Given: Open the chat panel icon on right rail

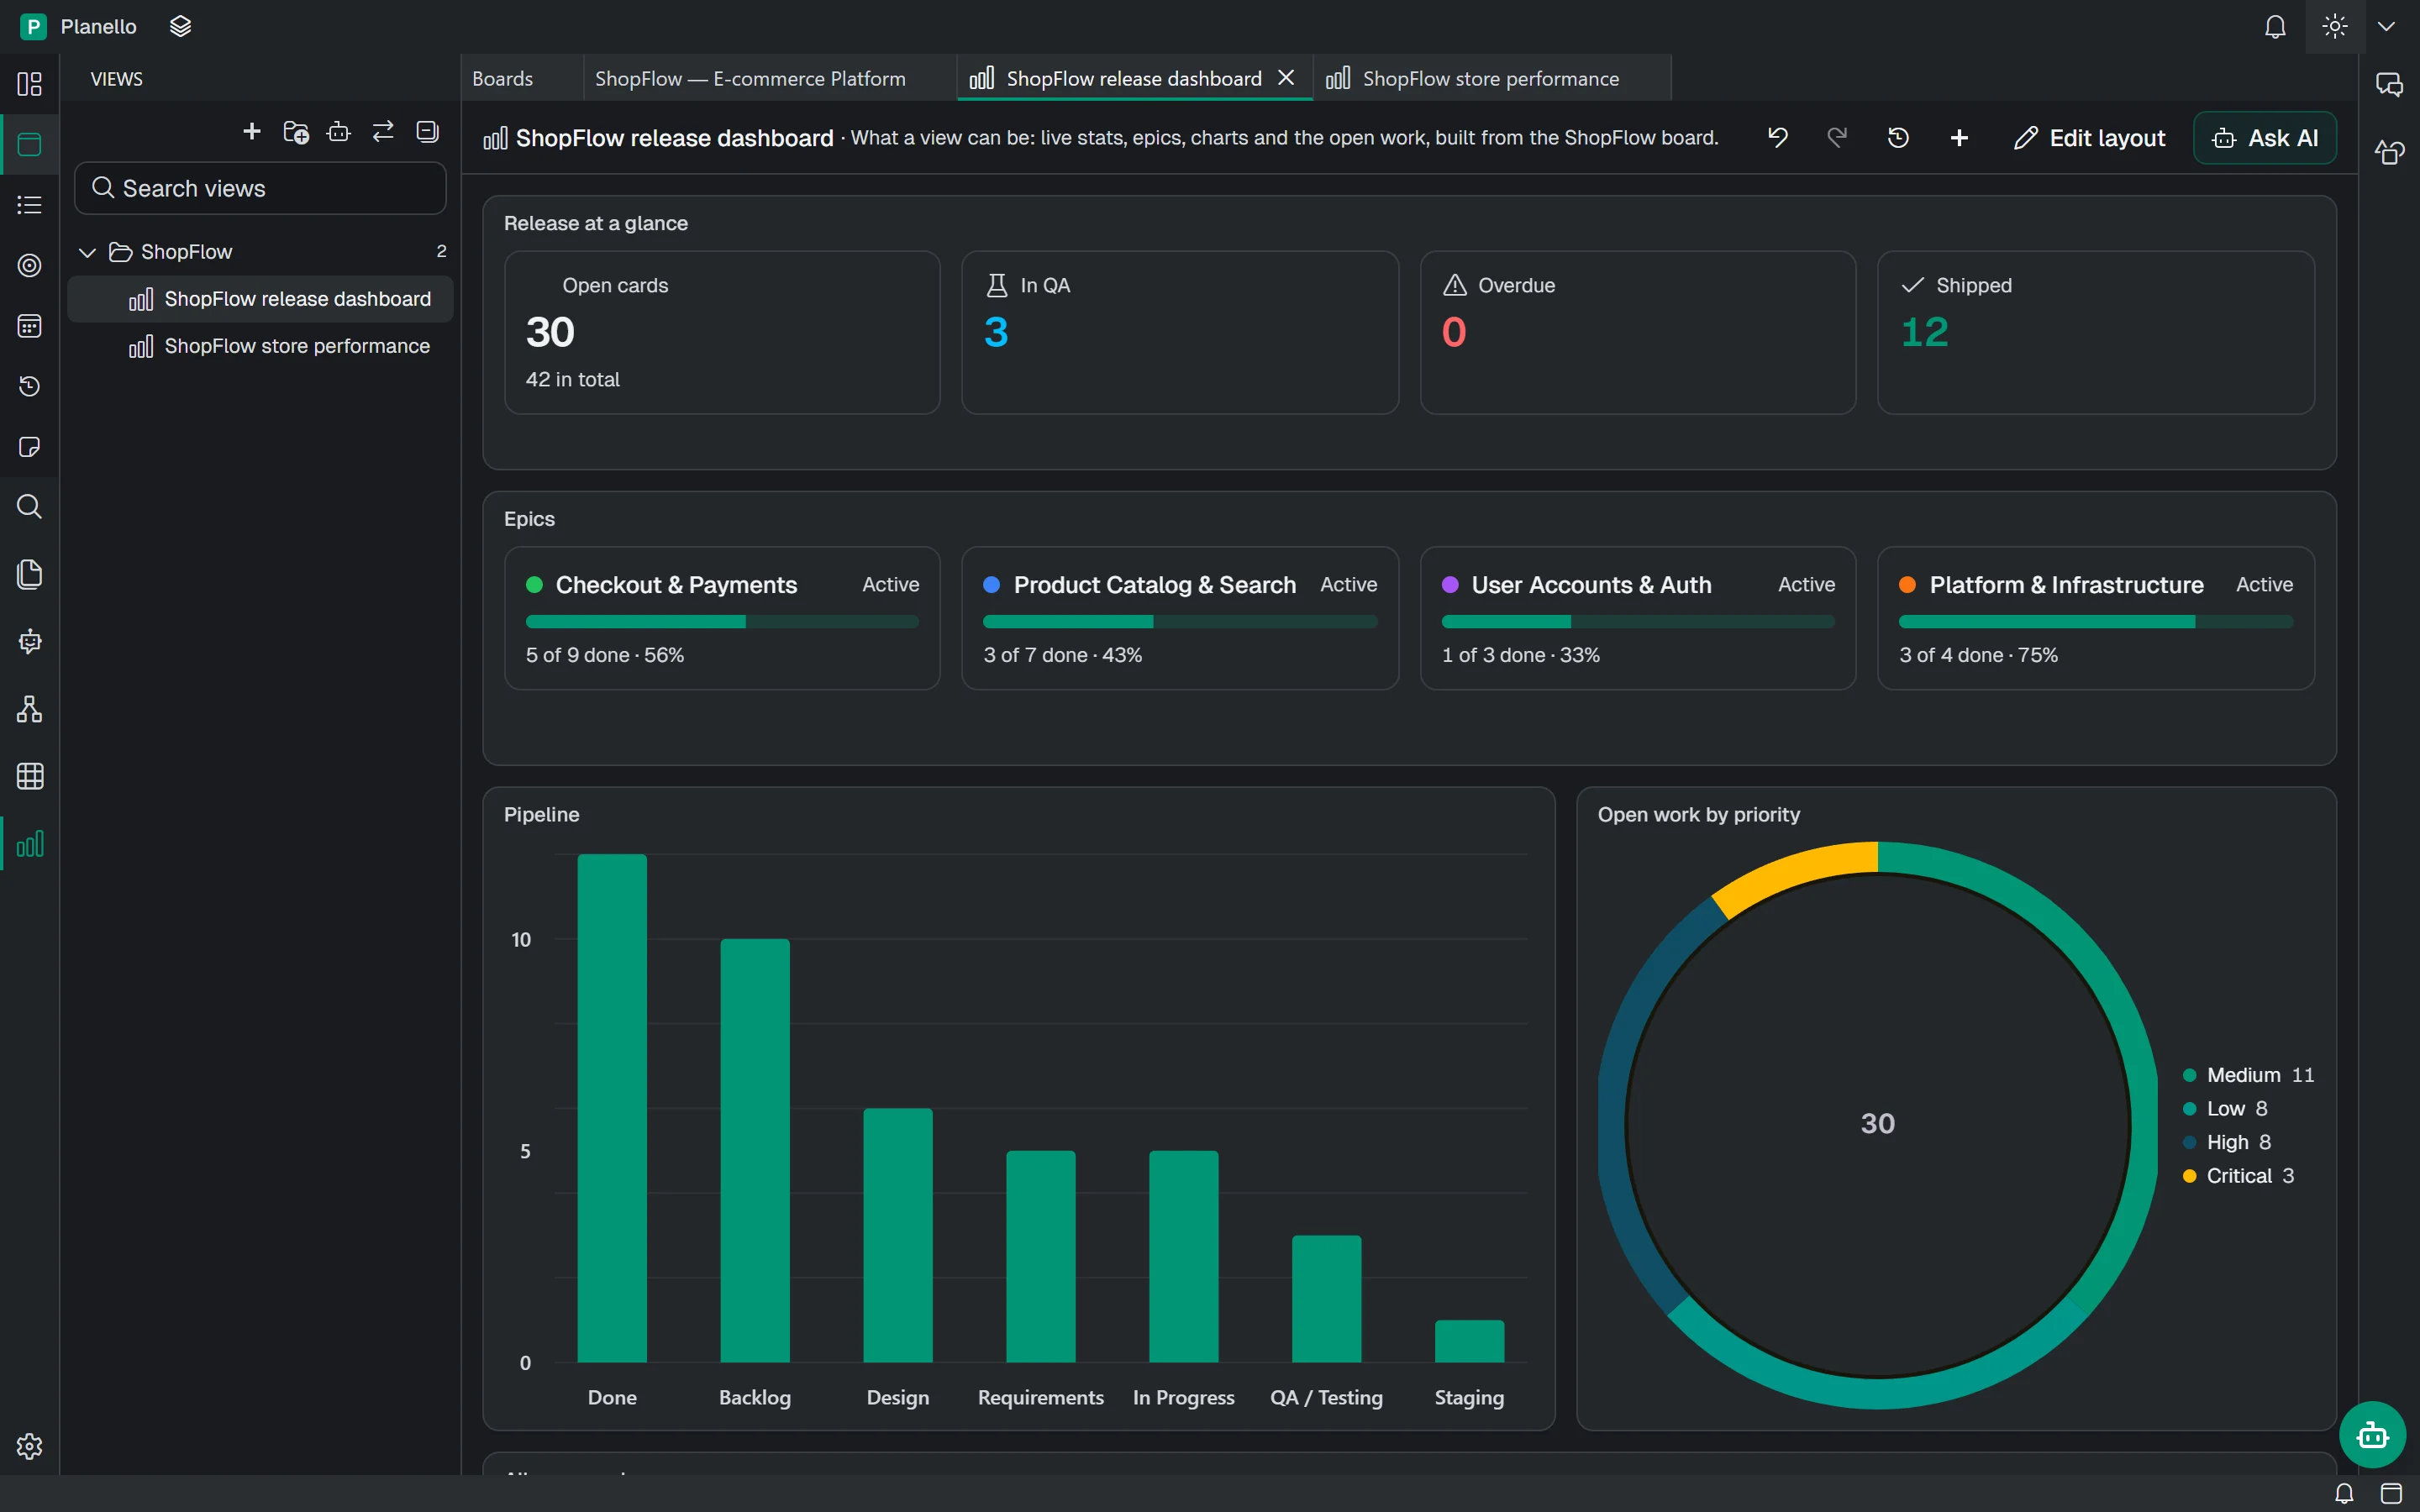Looking at the screenshot, I should click(x=2389, y=85).
